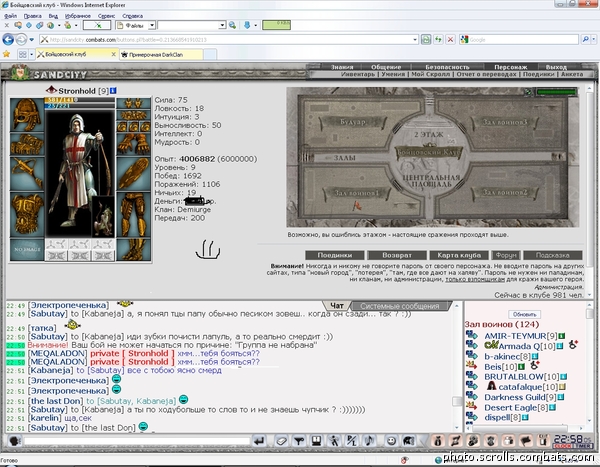Viewport: 600px width, 467px height.
Task: Click the info icon after Beis[10]
Action: (x=521, y=367)
